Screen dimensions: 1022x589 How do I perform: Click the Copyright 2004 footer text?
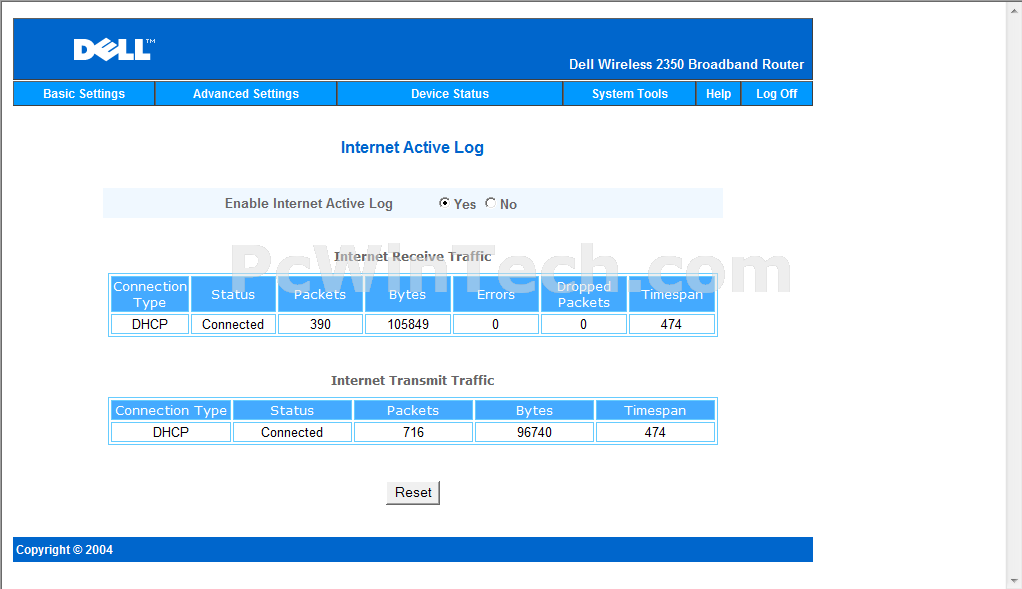tap(65, 550)
